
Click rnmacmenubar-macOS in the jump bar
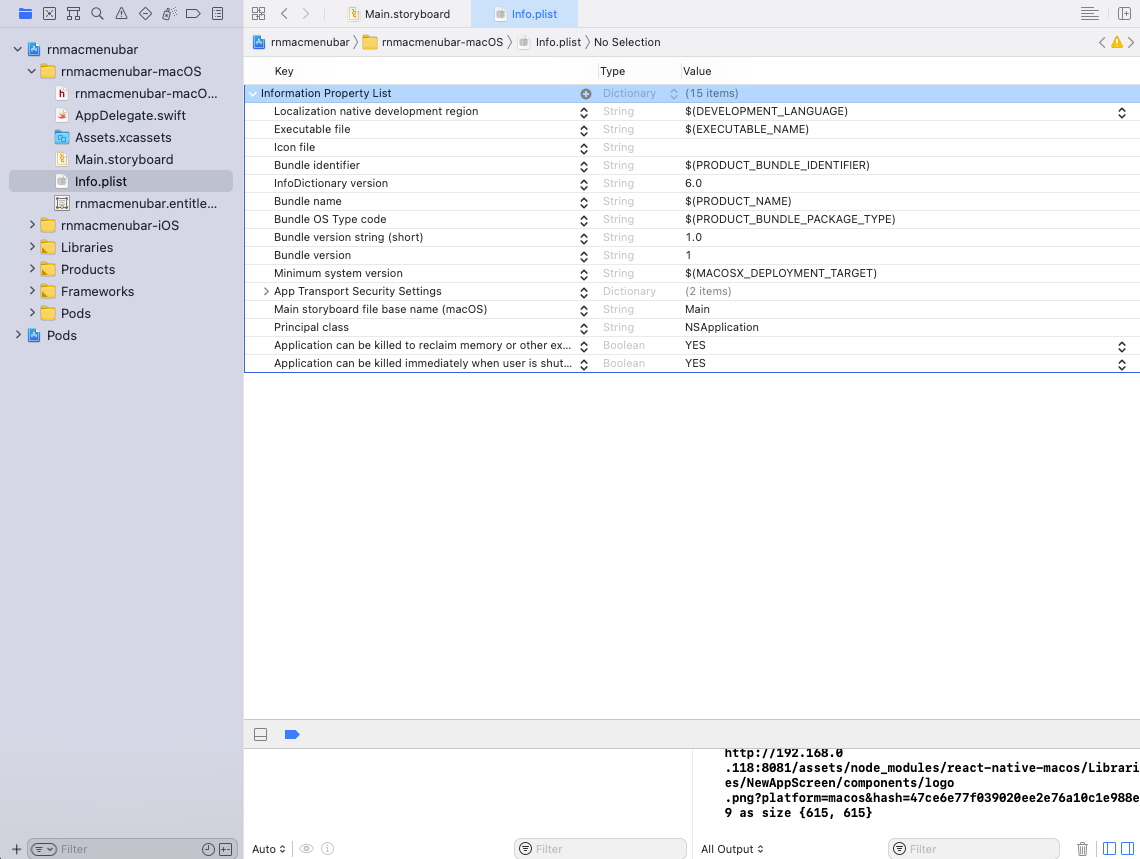pyautogui.click(x=433, y=42)
